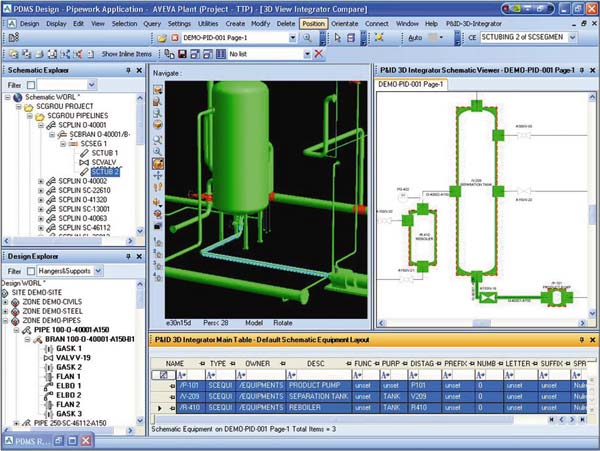Select the arrow pointer tool in the top toolbar

click(338, 38)
